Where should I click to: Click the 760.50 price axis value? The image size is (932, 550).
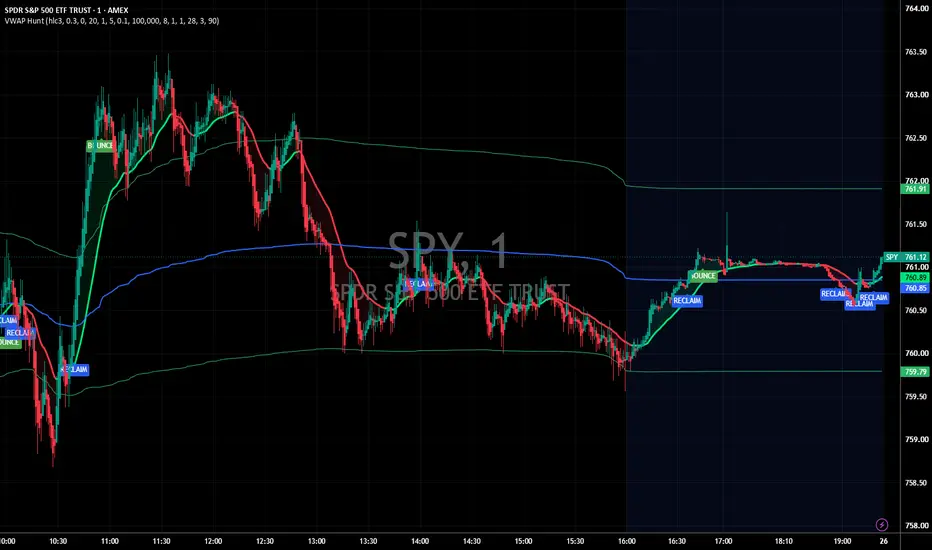916,310
